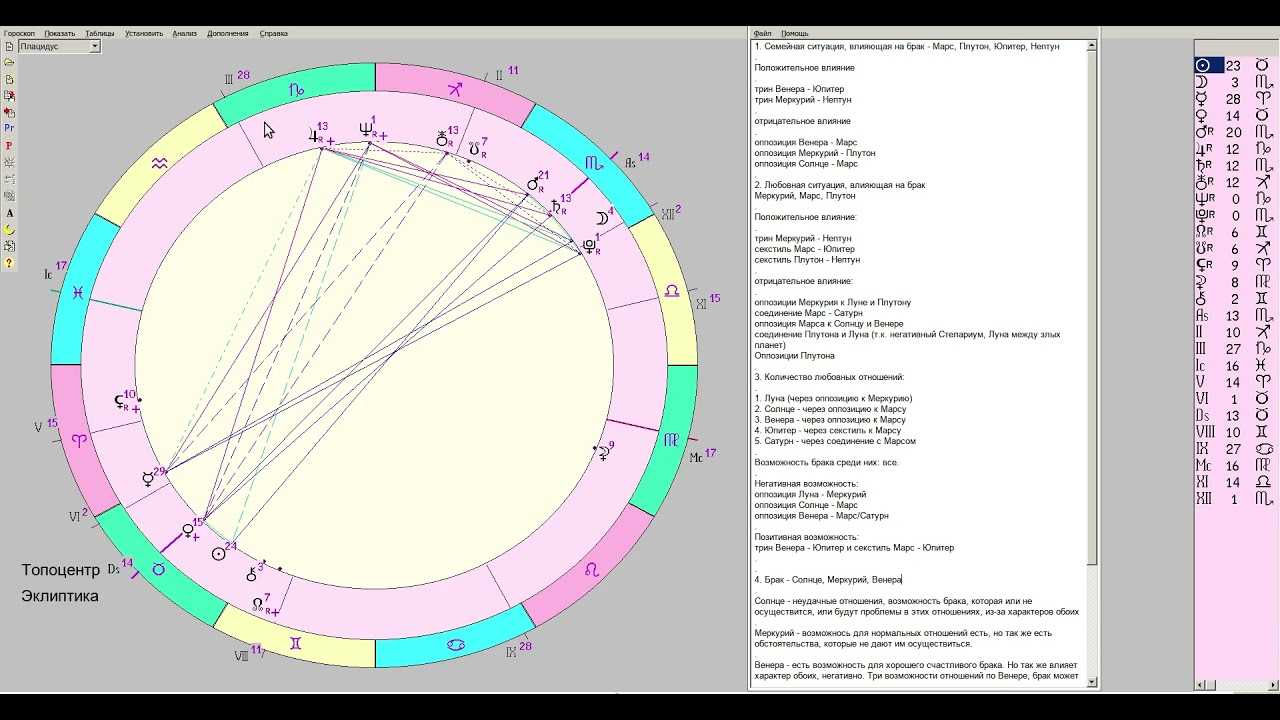
Task: Click the notes window vertical scrollbar thumb
Action: click(x=1092, y=307)
